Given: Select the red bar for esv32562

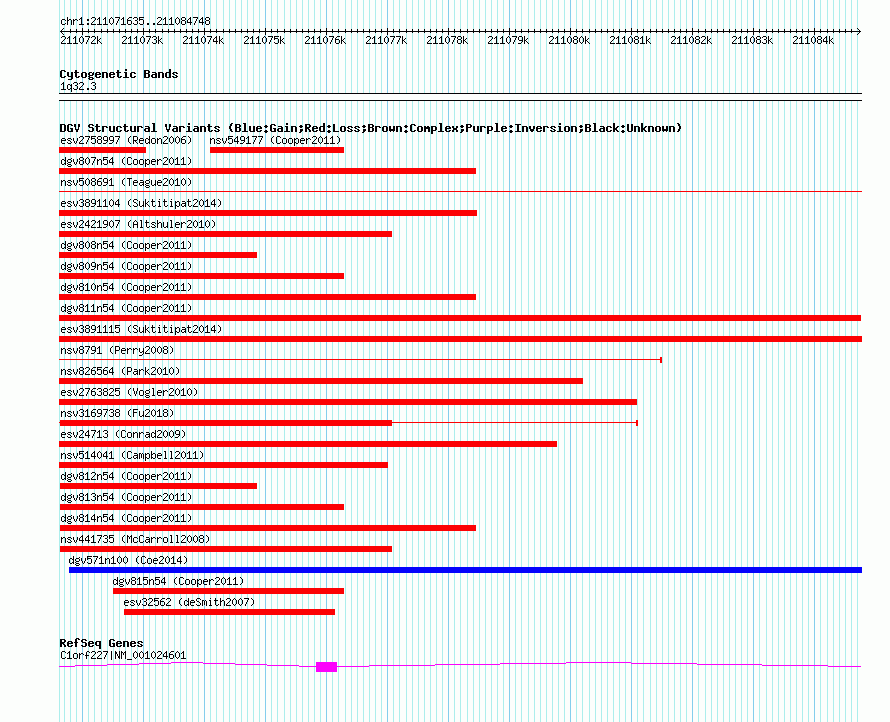Looking at the screenshot, I should point(229,612).
